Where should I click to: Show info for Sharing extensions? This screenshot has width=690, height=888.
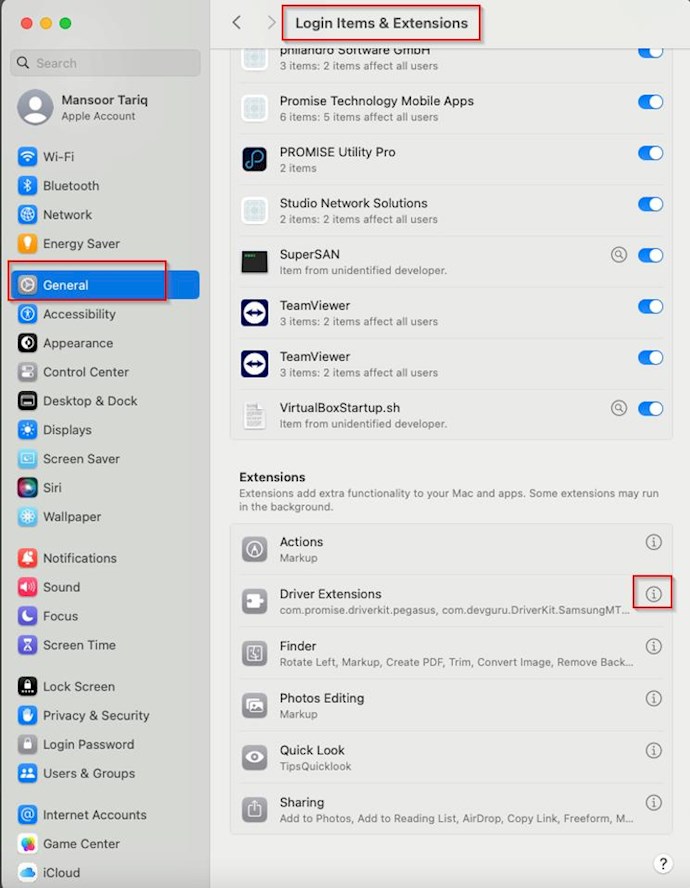pos(653,802)
